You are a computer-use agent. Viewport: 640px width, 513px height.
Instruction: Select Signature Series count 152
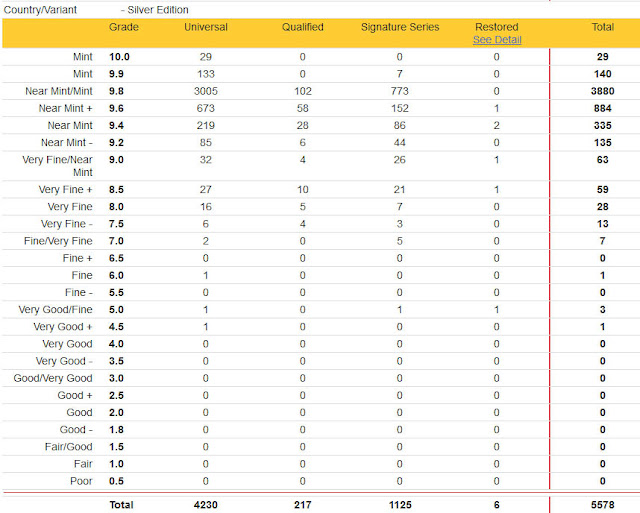click(399, 108)
